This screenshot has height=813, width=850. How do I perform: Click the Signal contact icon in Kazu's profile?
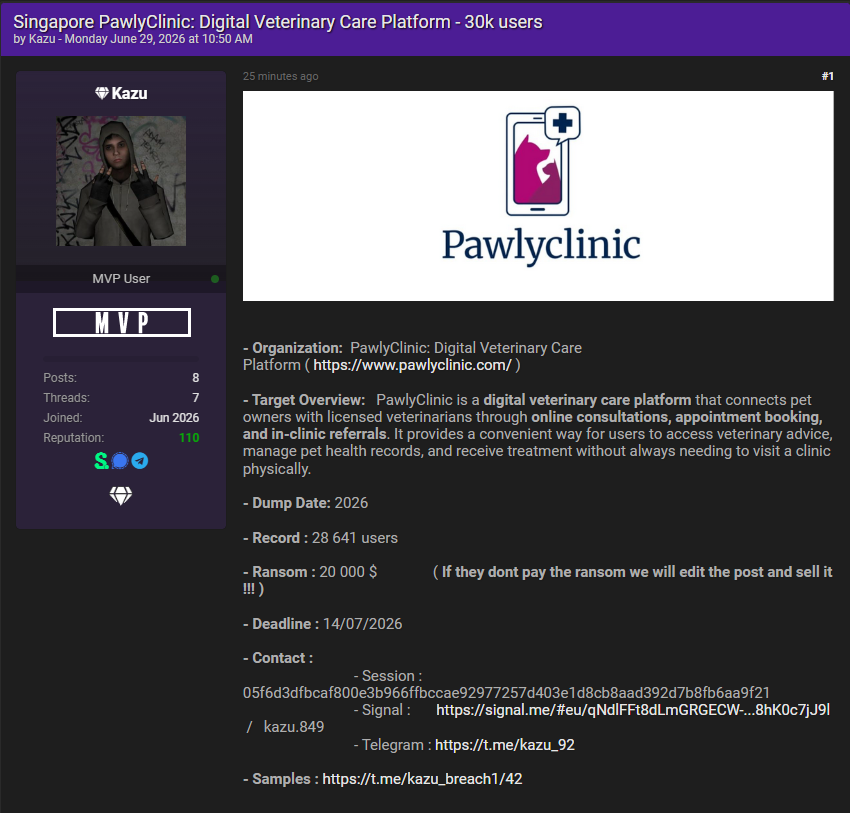pyautogui.click(x=120, y=461)
